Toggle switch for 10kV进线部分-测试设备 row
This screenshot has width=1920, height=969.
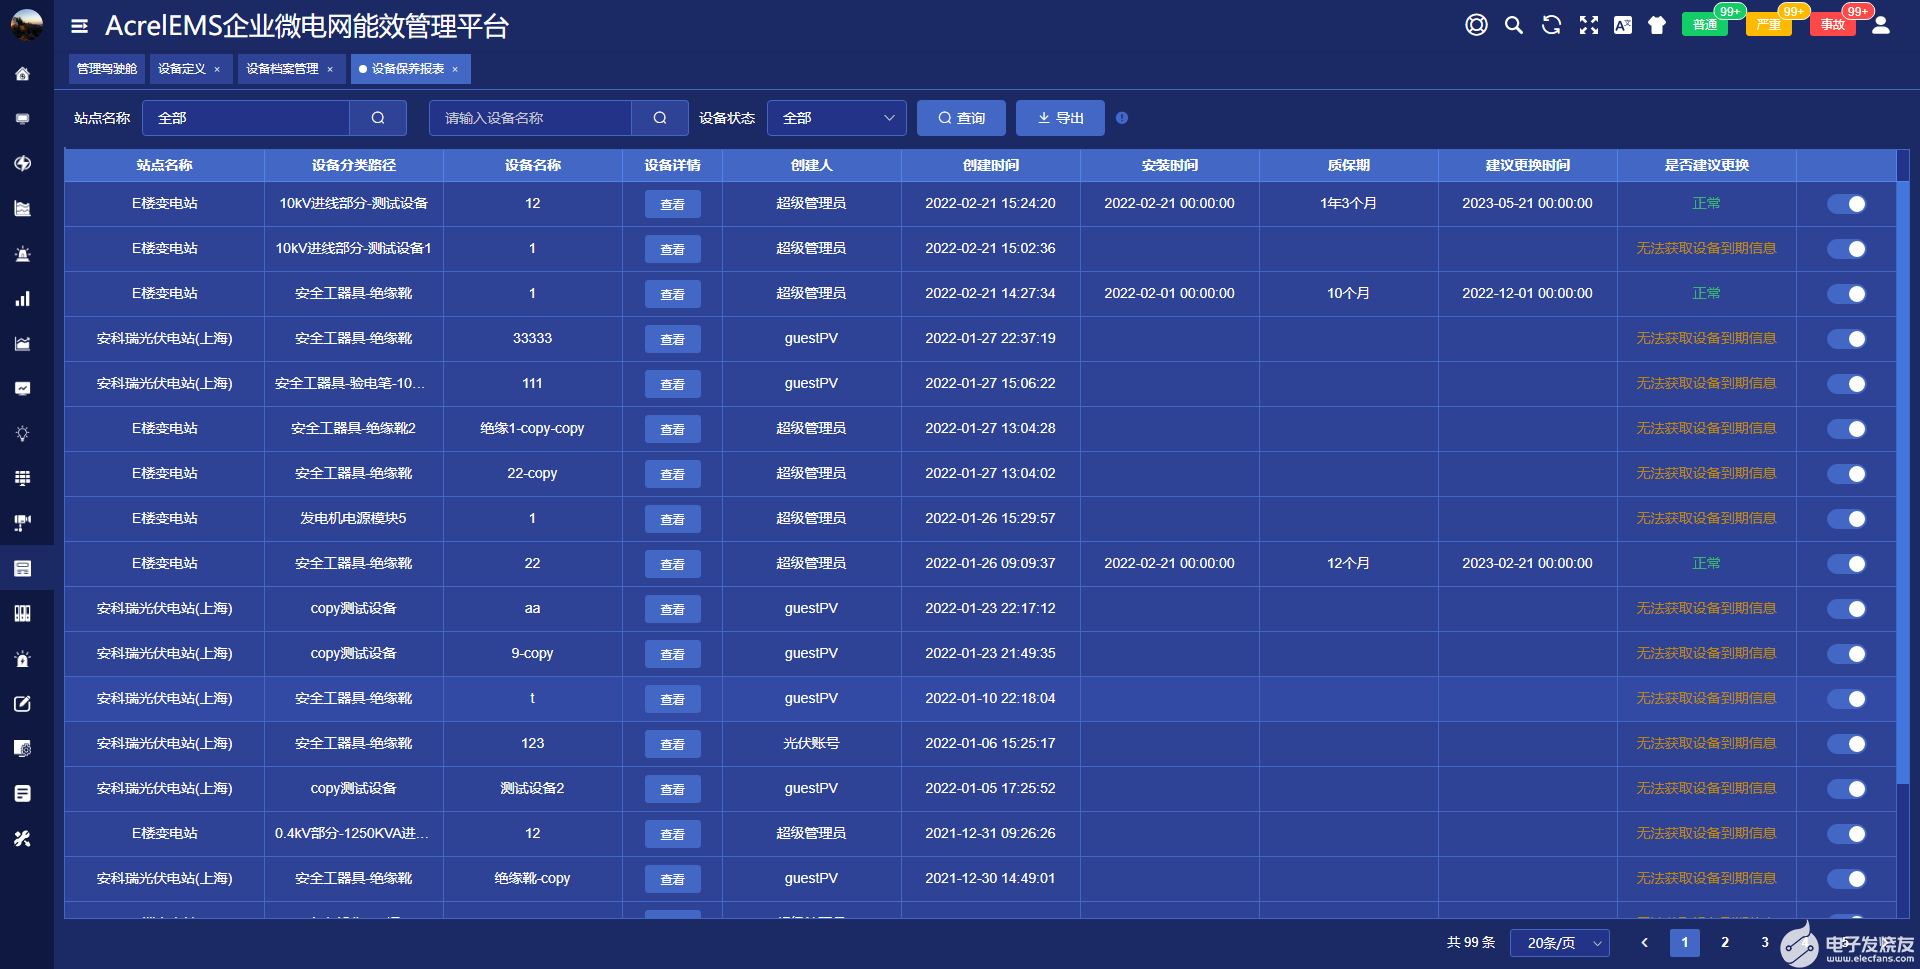(1846, 204)
